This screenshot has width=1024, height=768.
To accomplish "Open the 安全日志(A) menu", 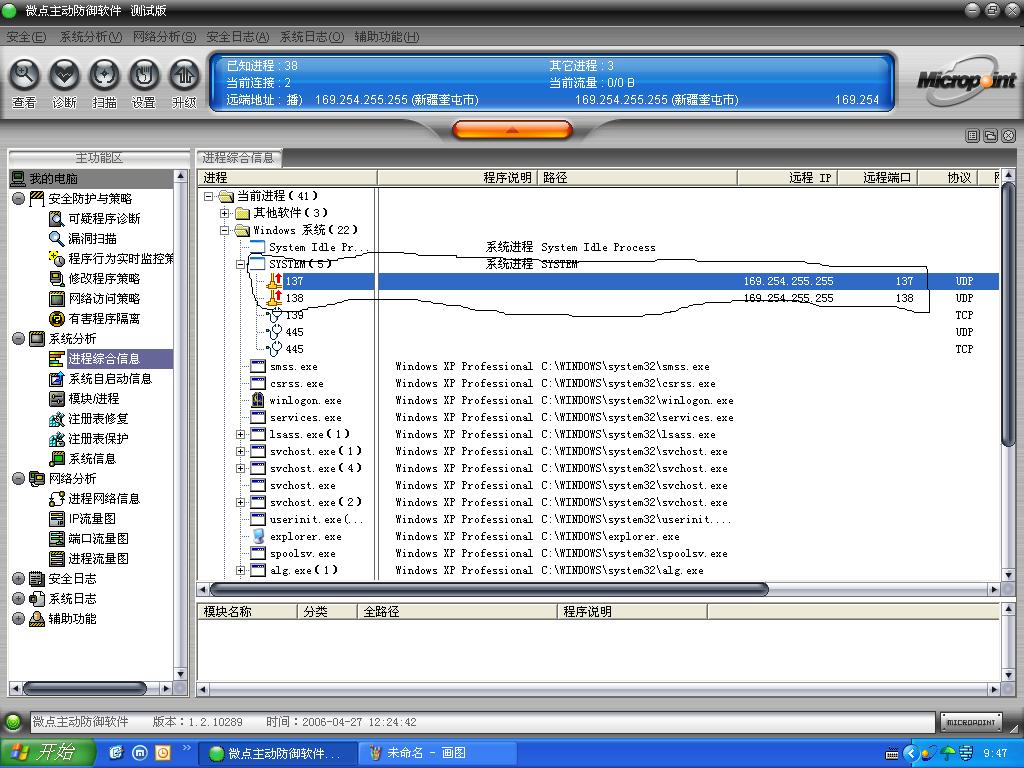I will [238, 37].
